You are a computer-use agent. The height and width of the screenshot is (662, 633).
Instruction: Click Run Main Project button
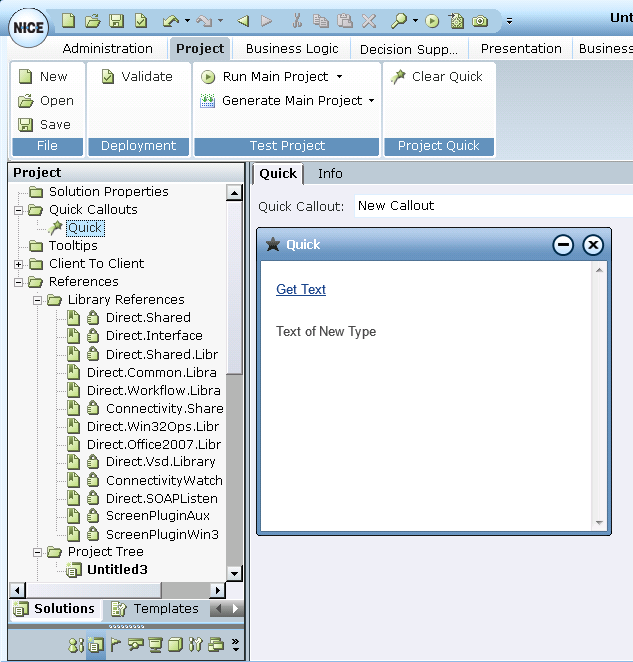[x=265, y=76]
